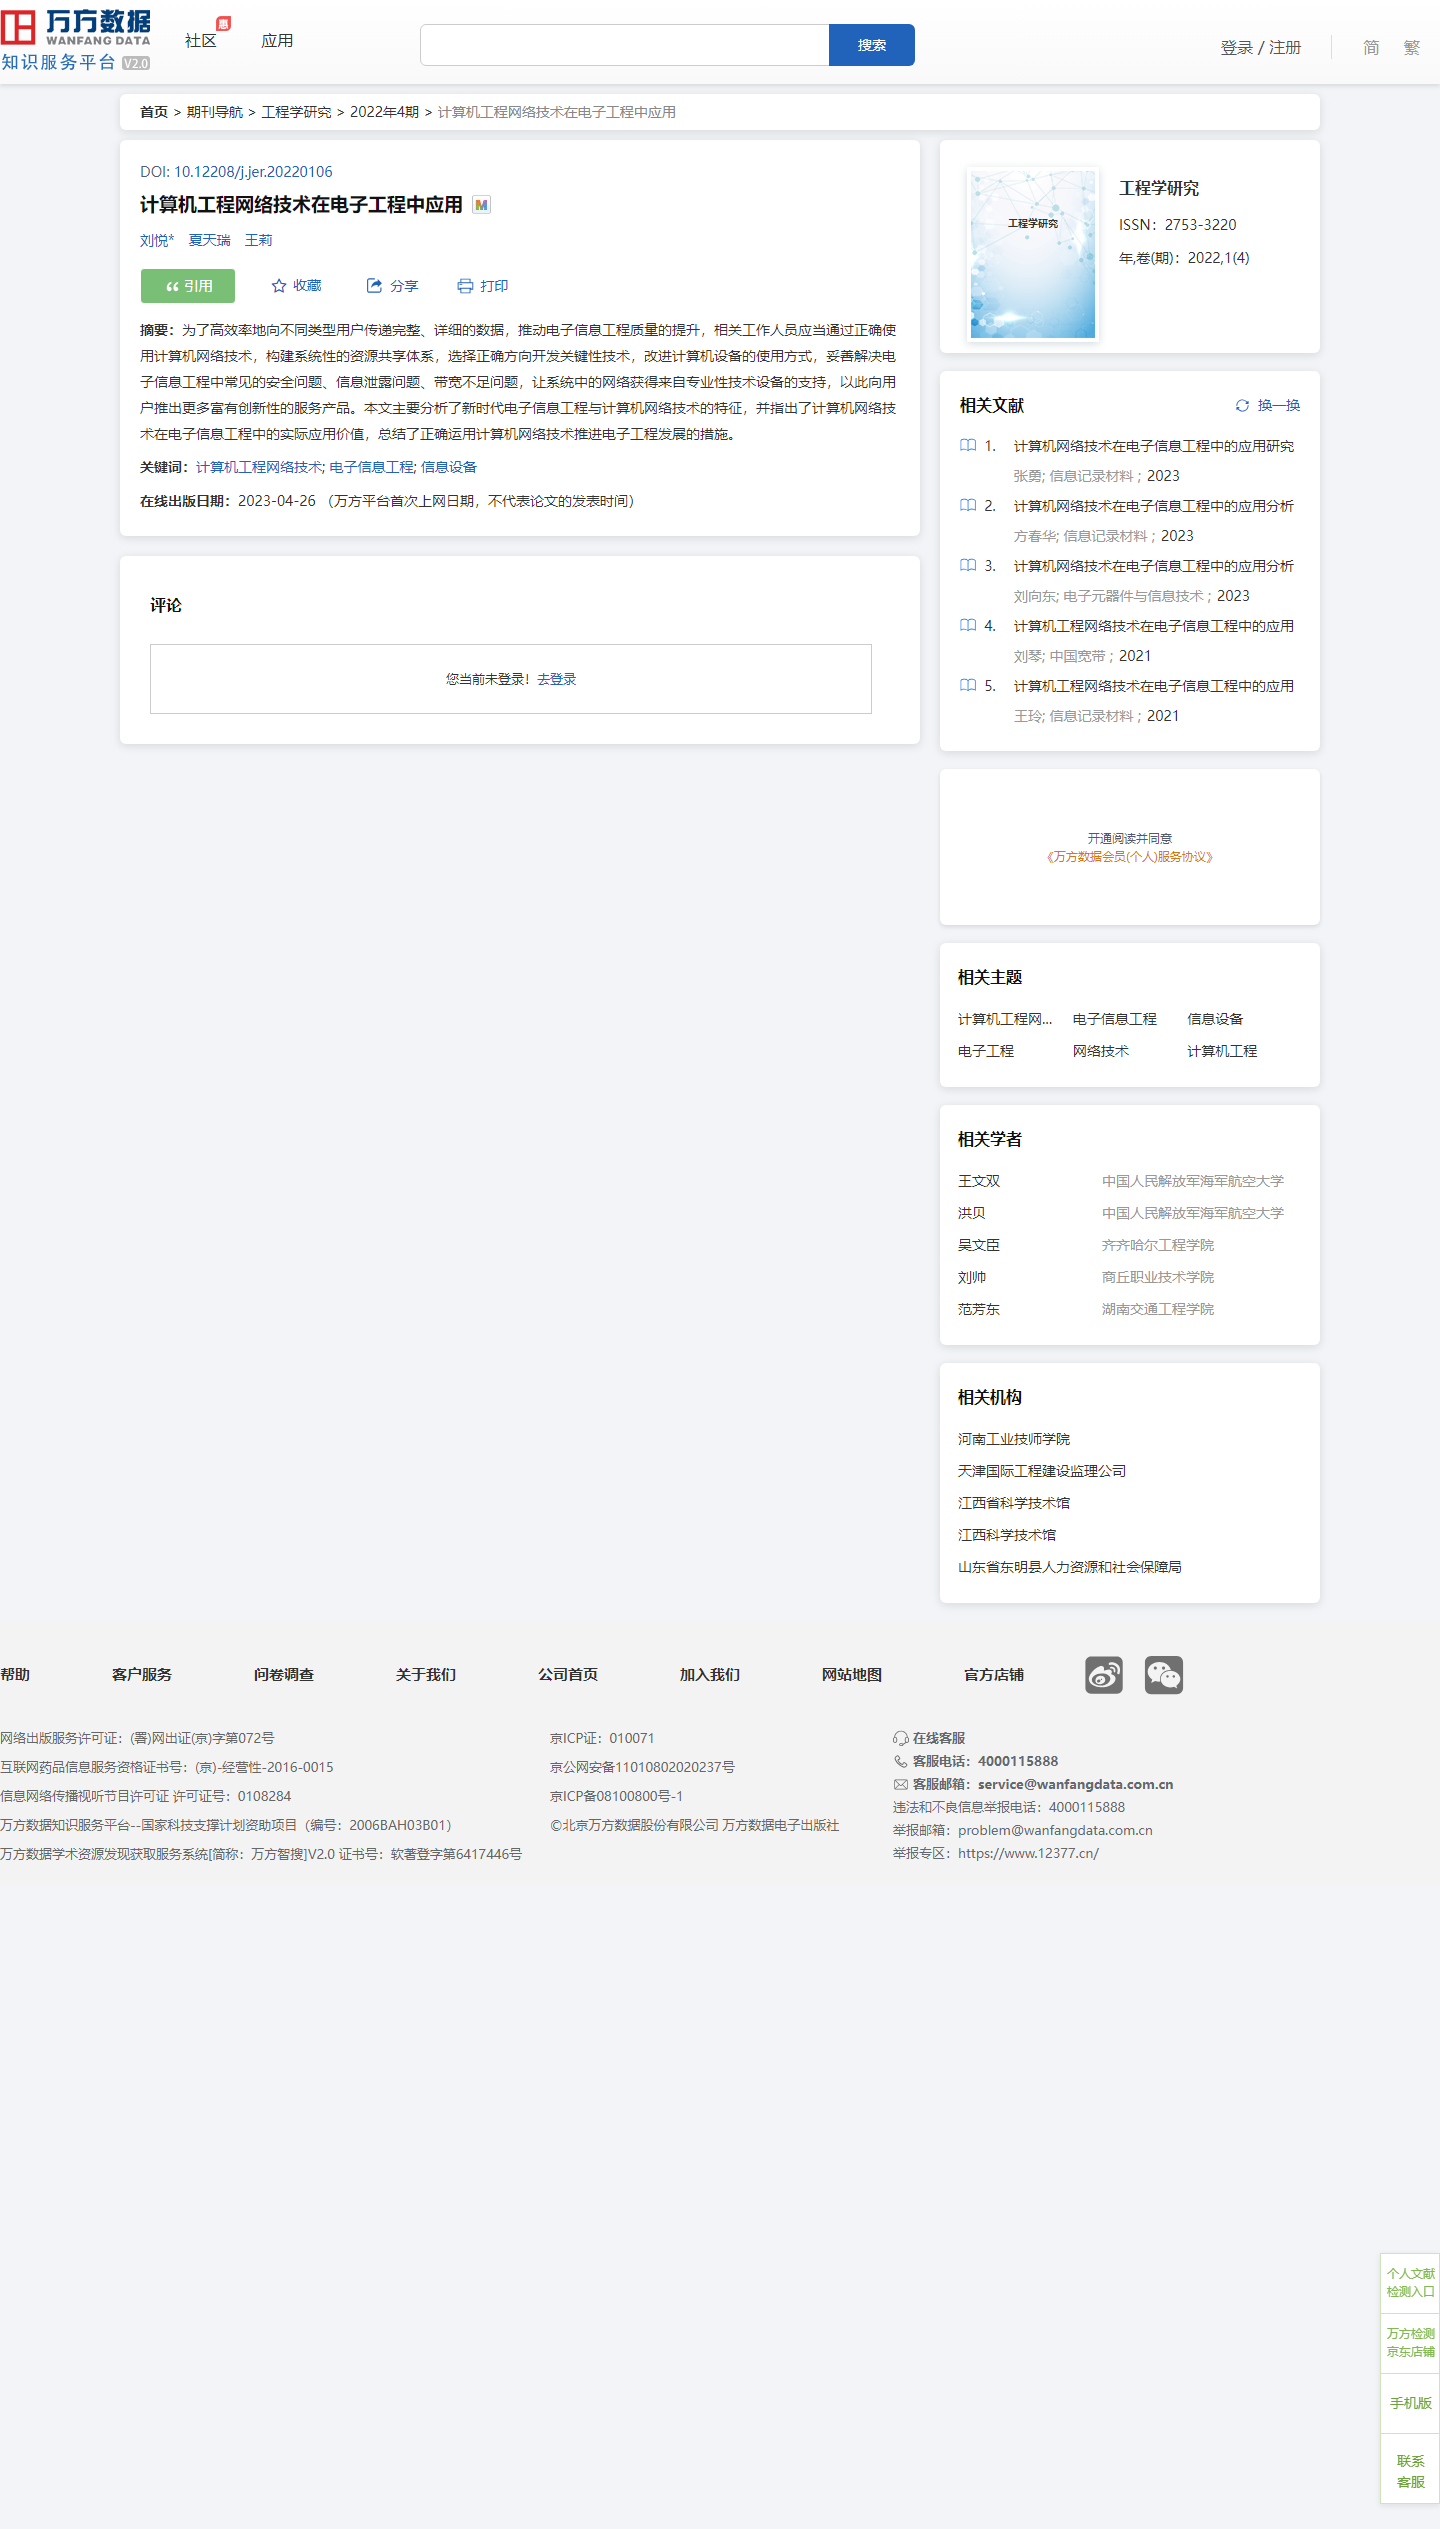The image size is (1440, 2529).
Task: Open WeChat icon in the footer
Action: tap(1164, 1674)
